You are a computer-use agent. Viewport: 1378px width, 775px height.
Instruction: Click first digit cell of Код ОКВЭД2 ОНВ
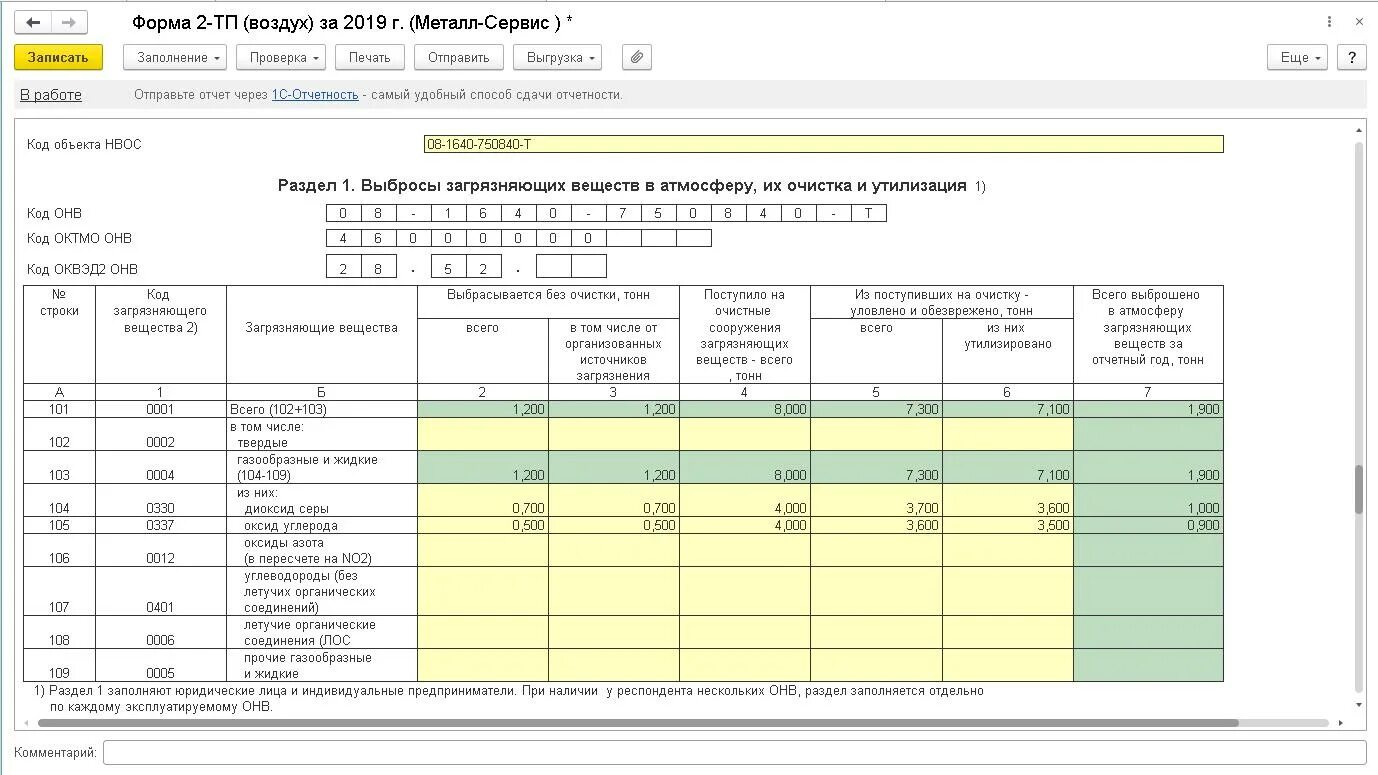click(x=344, y=266)
